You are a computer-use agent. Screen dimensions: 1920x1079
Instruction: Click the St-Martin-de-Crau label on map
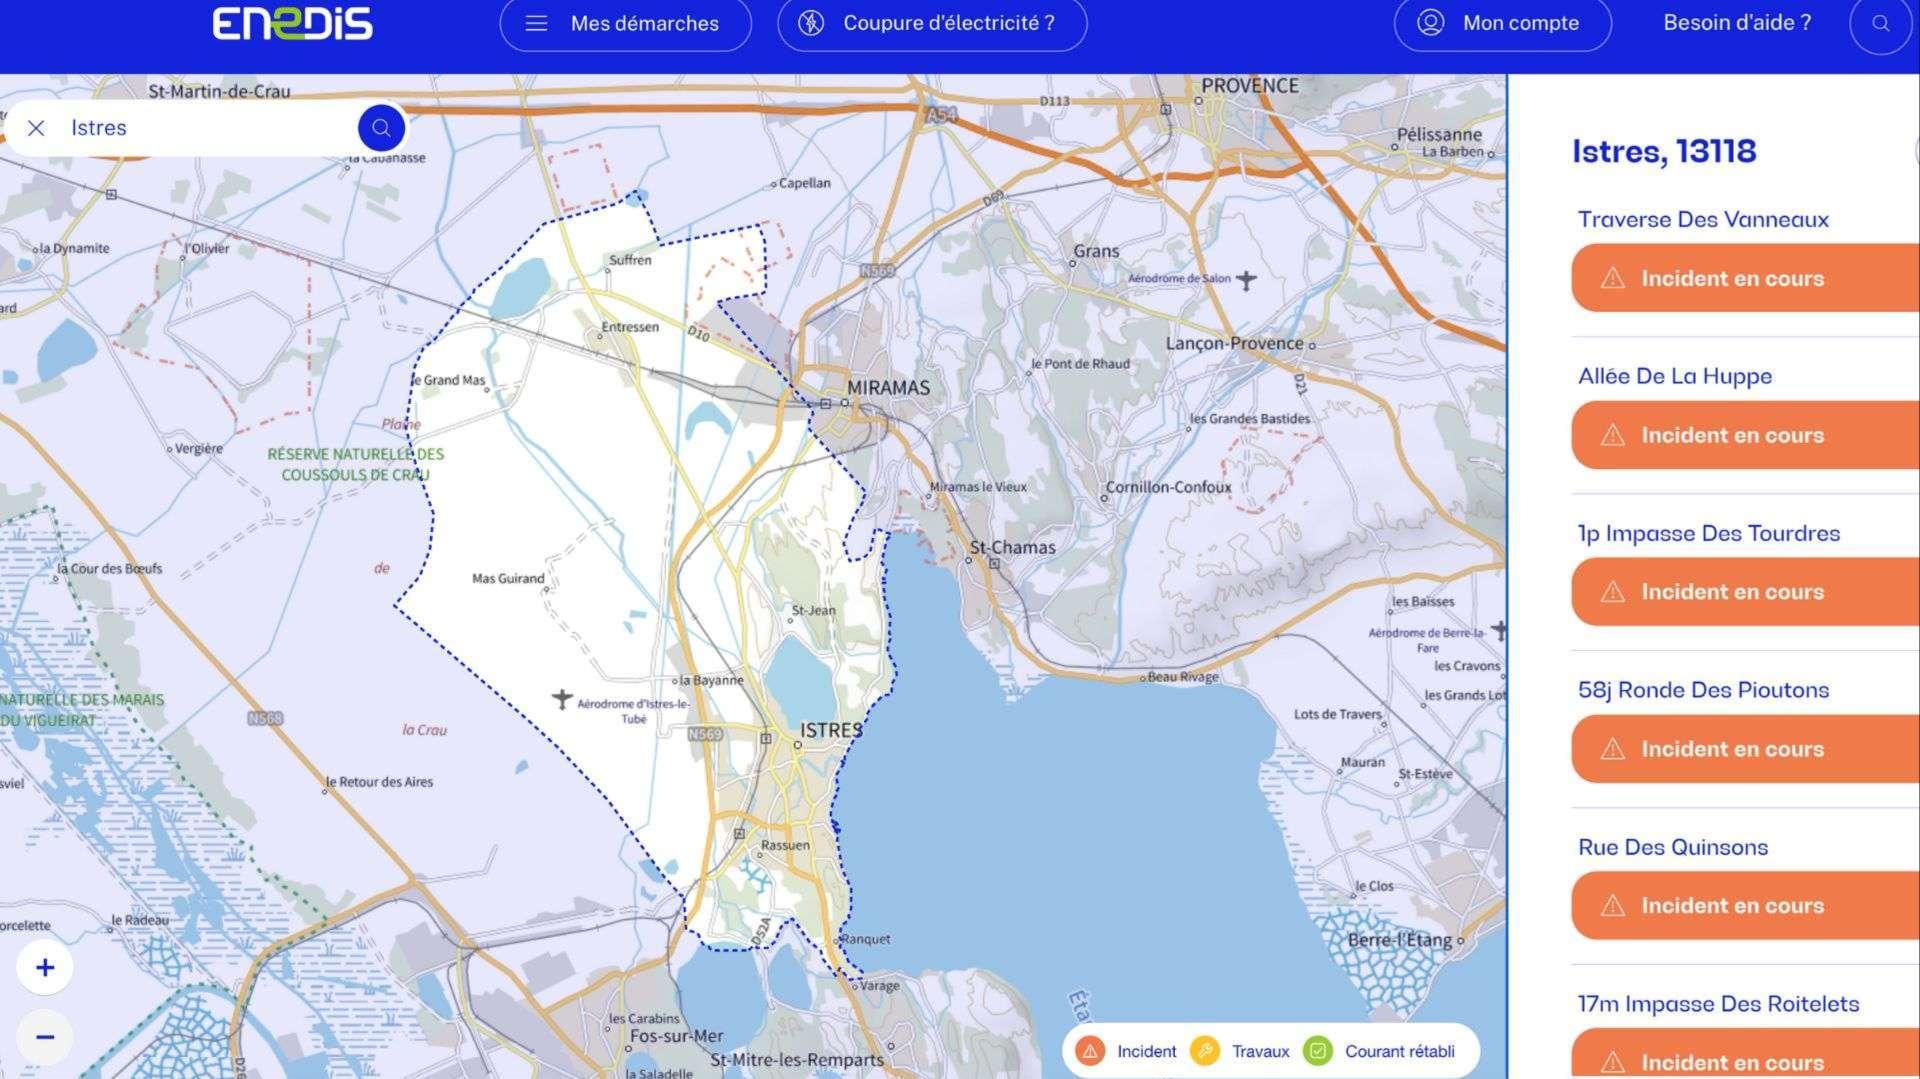click(x=219, y=91)
